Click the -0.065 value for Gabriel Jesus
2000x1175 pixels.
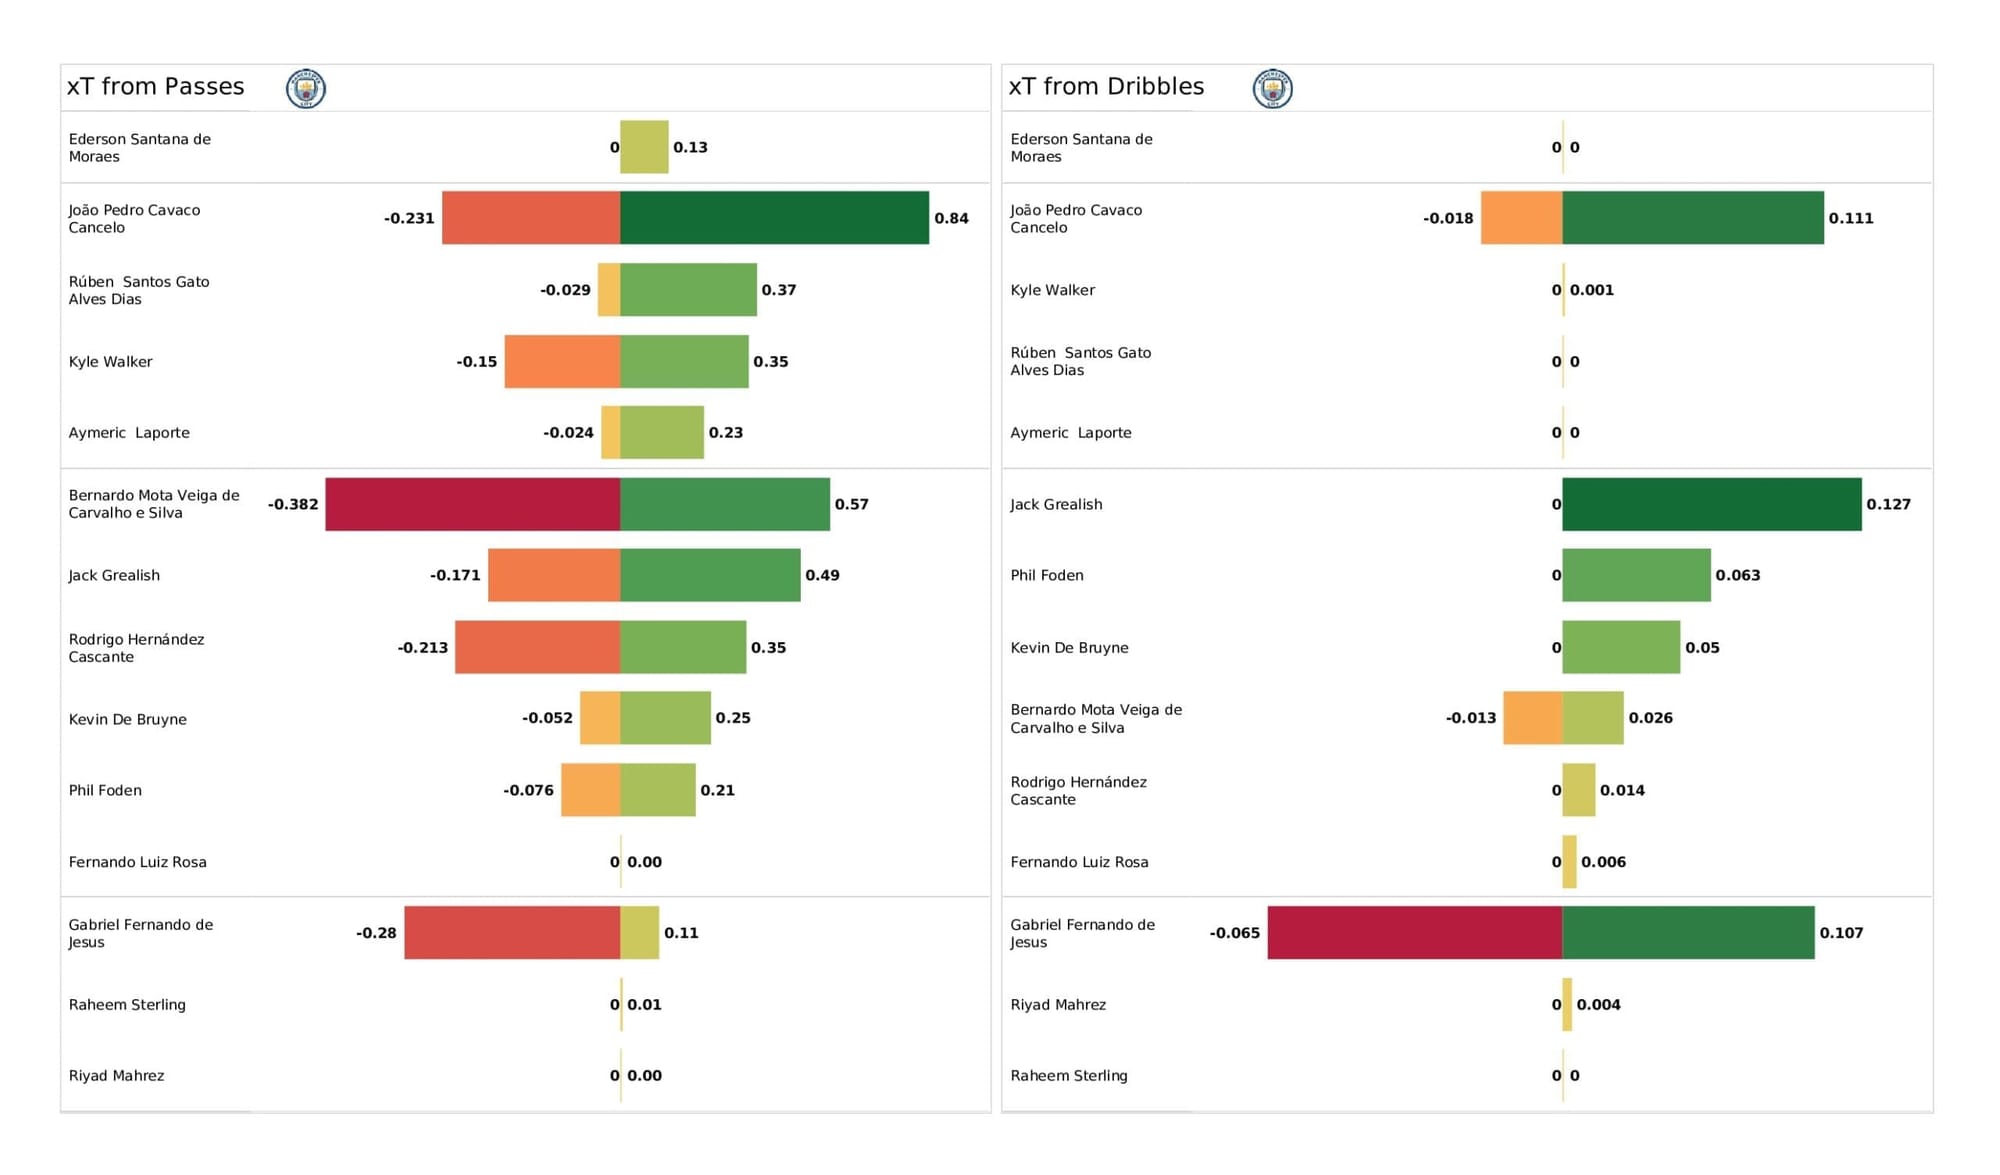point(1235,933)
